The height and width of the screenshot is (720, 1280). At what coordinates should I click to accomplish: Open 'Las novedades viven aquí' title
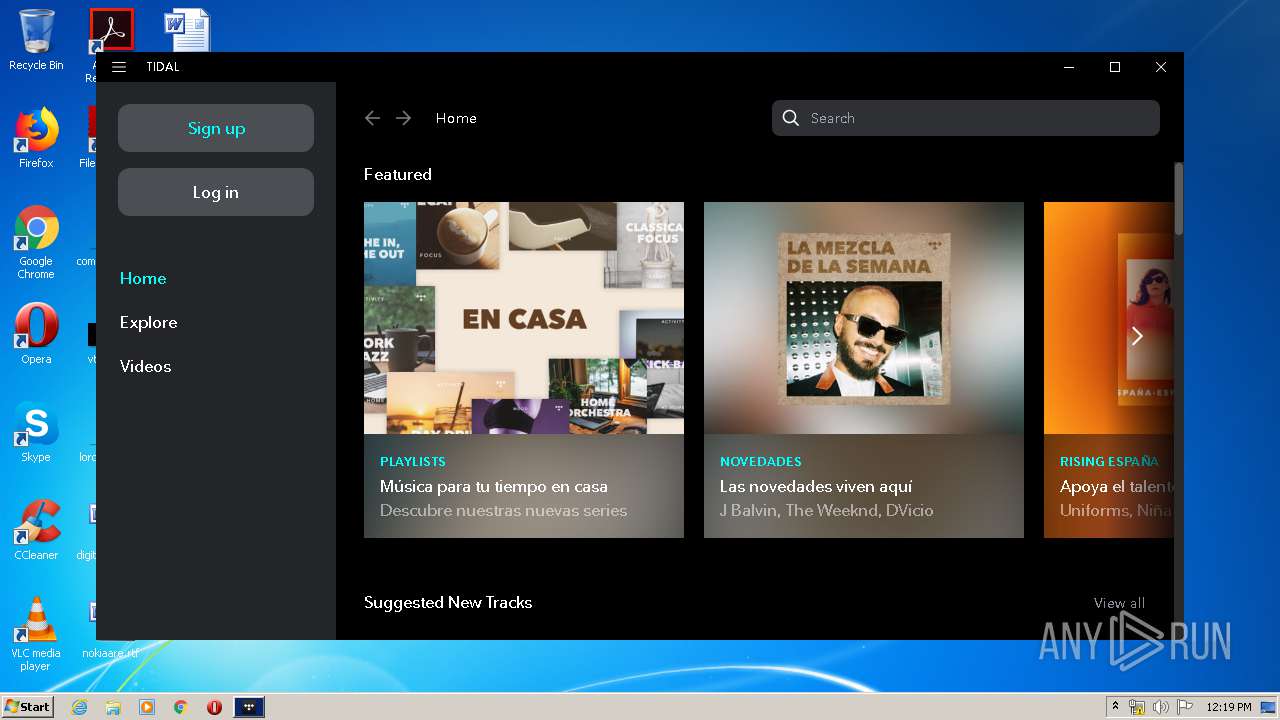[x=816, y=487]
